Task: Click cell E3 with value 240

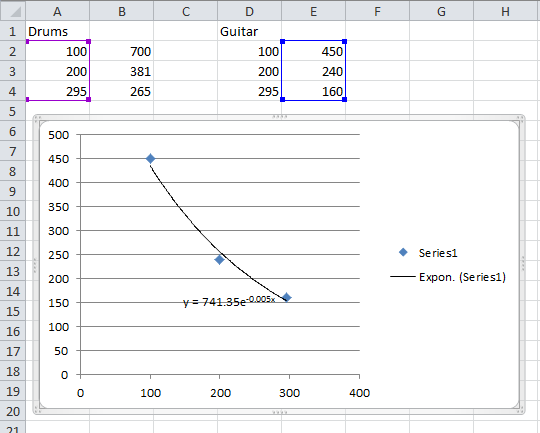Action: tap(313, 71)
